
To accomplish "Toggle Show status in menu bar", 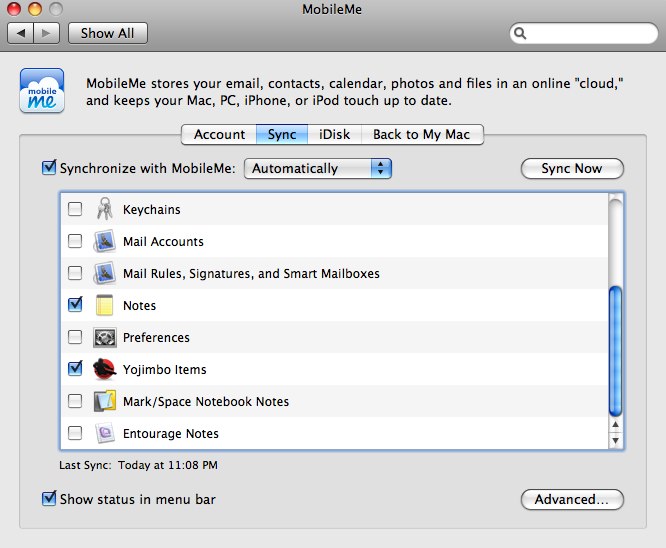I will 49,498.
